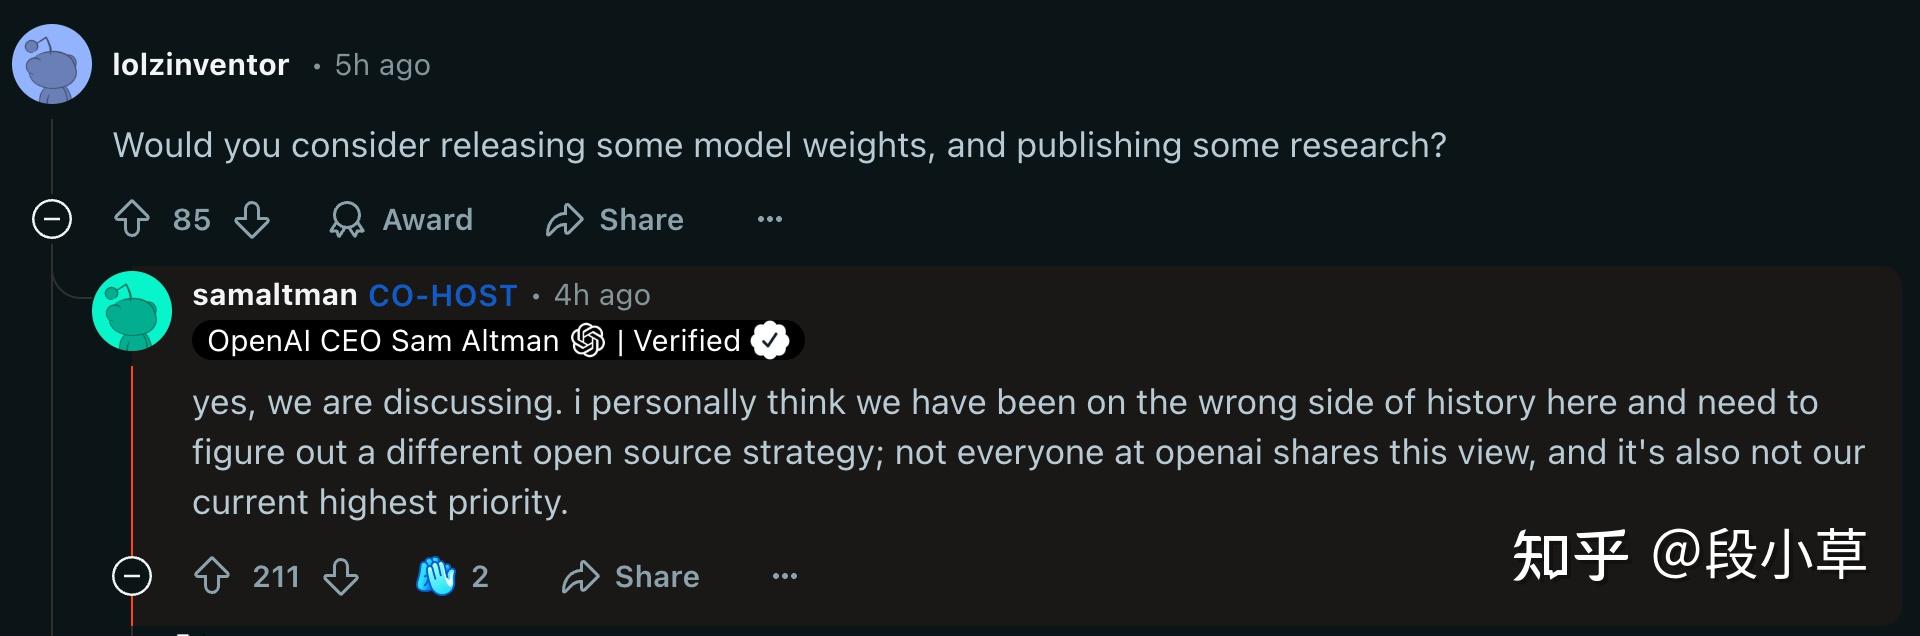Open lolzinventor's profile via username
The width and height of the screenshot is (1920, 636).
click(x=201, y=63)
